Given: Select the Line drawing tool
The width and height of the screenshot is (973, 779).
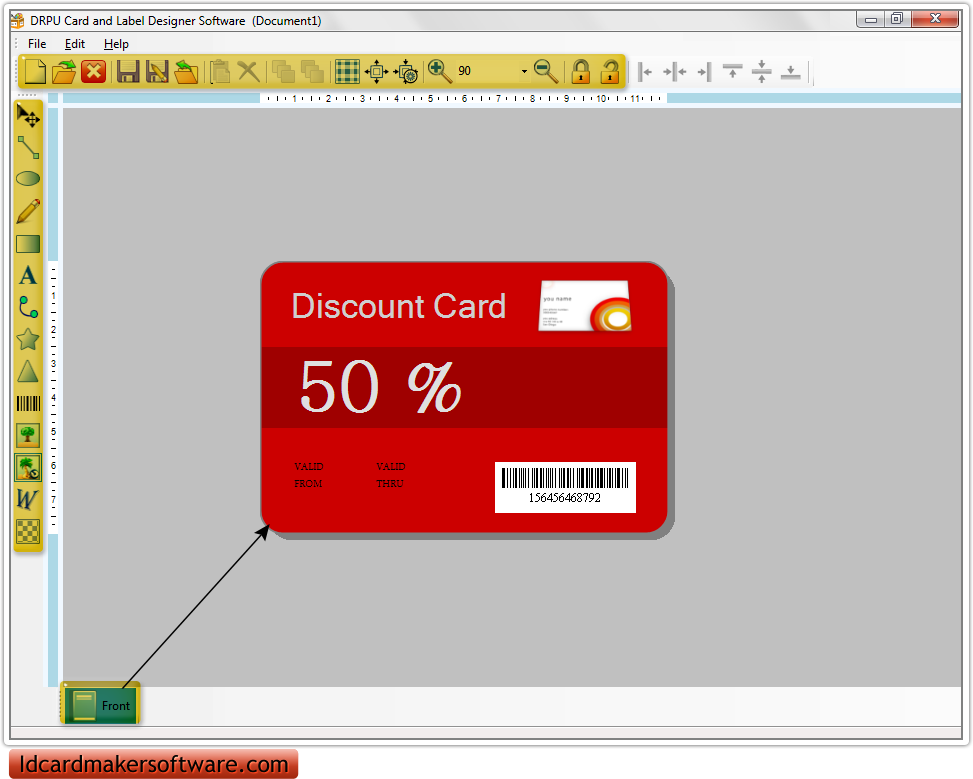Looking at the screenshot, I should tap(28, 147).
